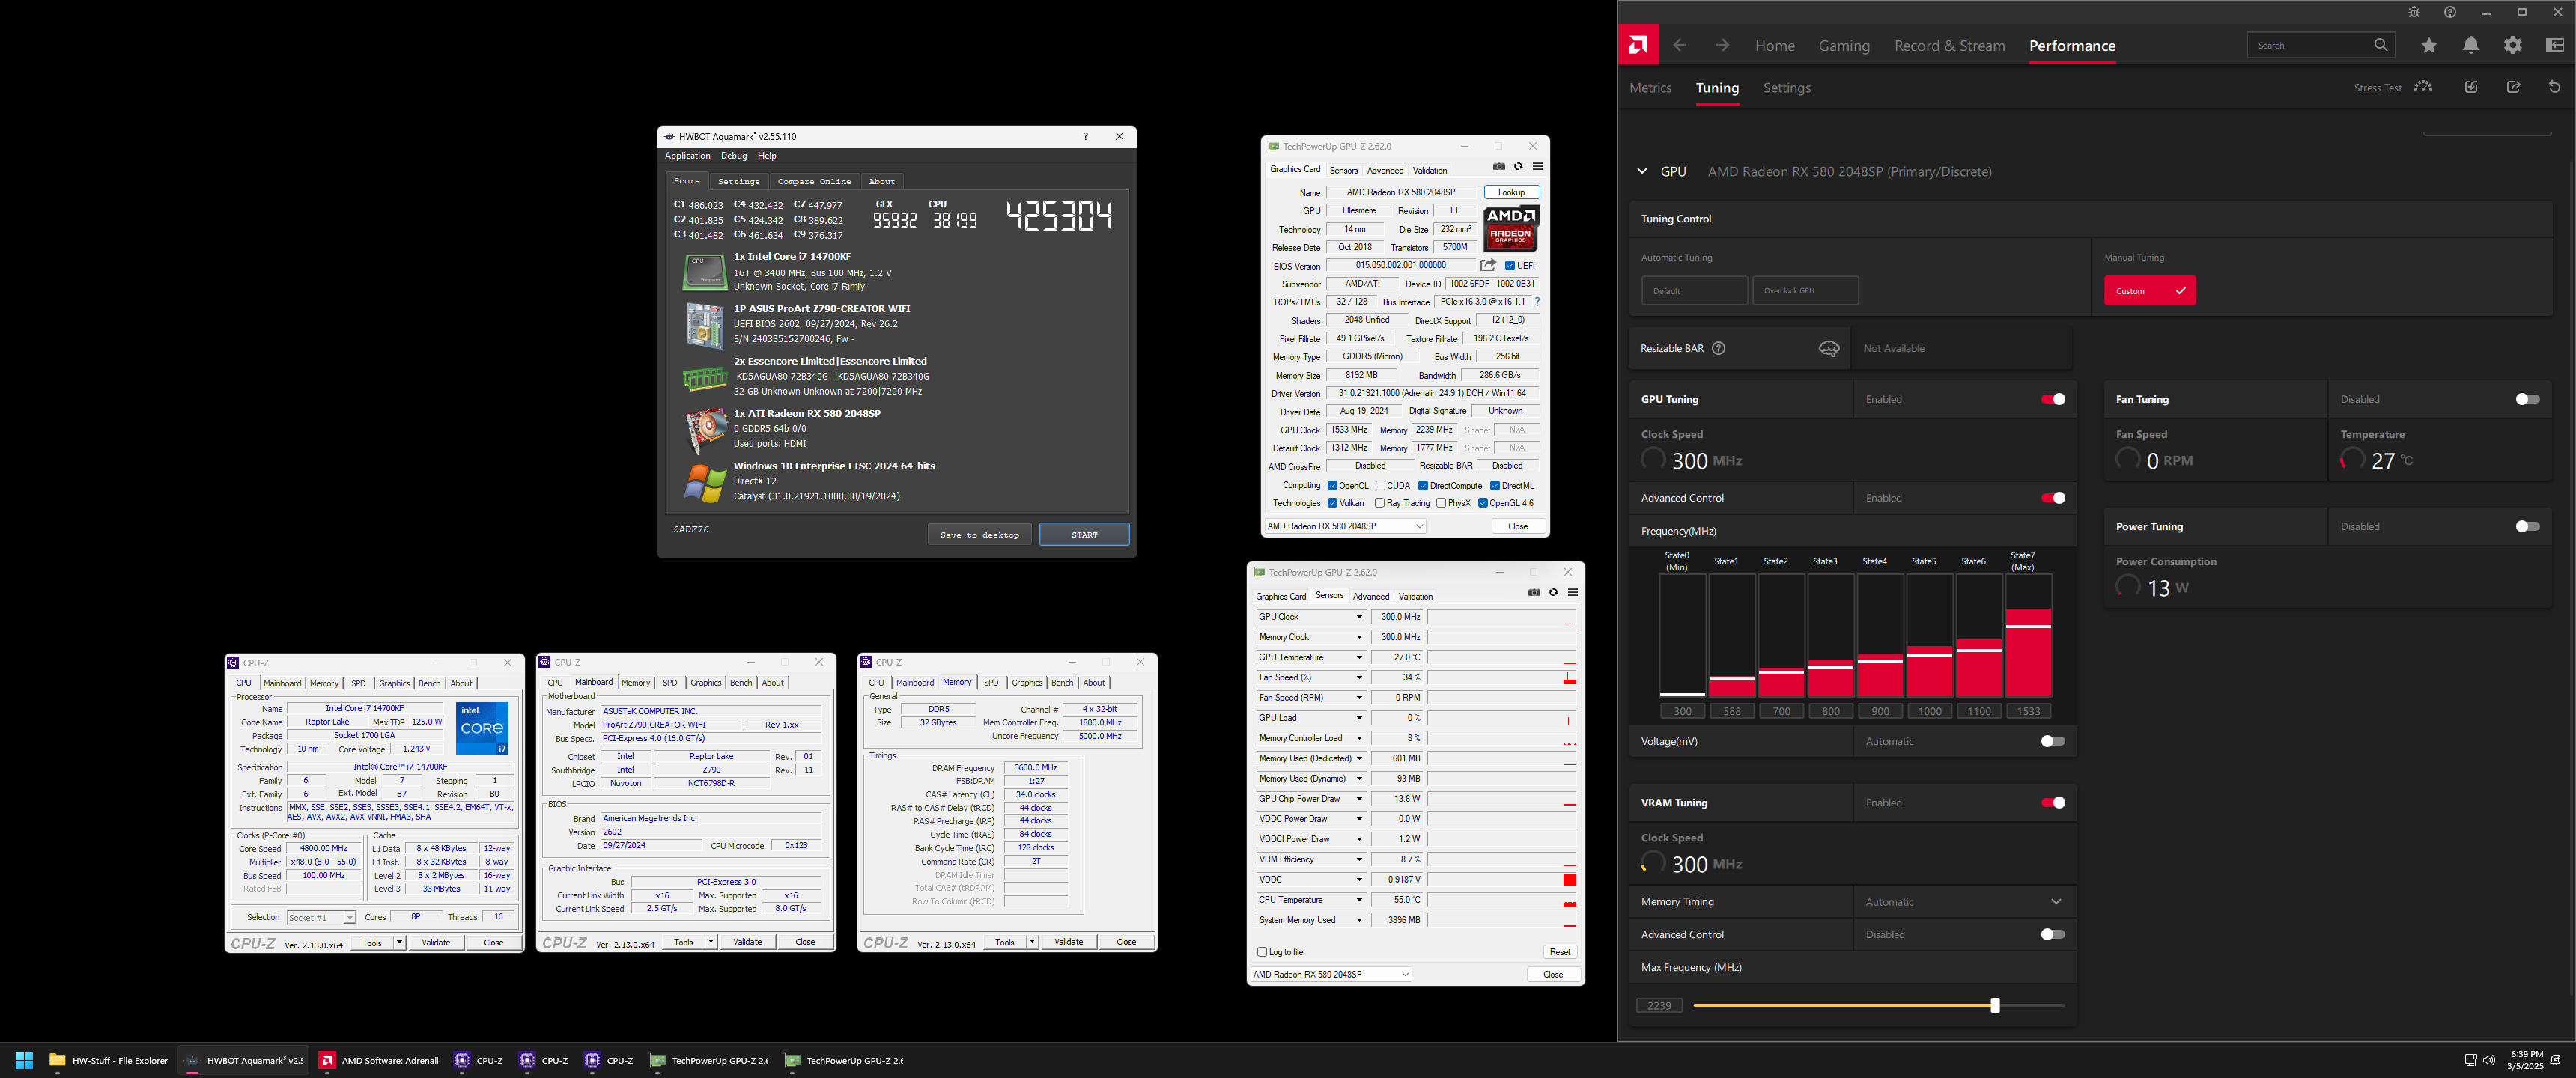Open SPD tab in CPU-Z Memory window
Screen dimensions: 2576x1078
tap(991, 683)
